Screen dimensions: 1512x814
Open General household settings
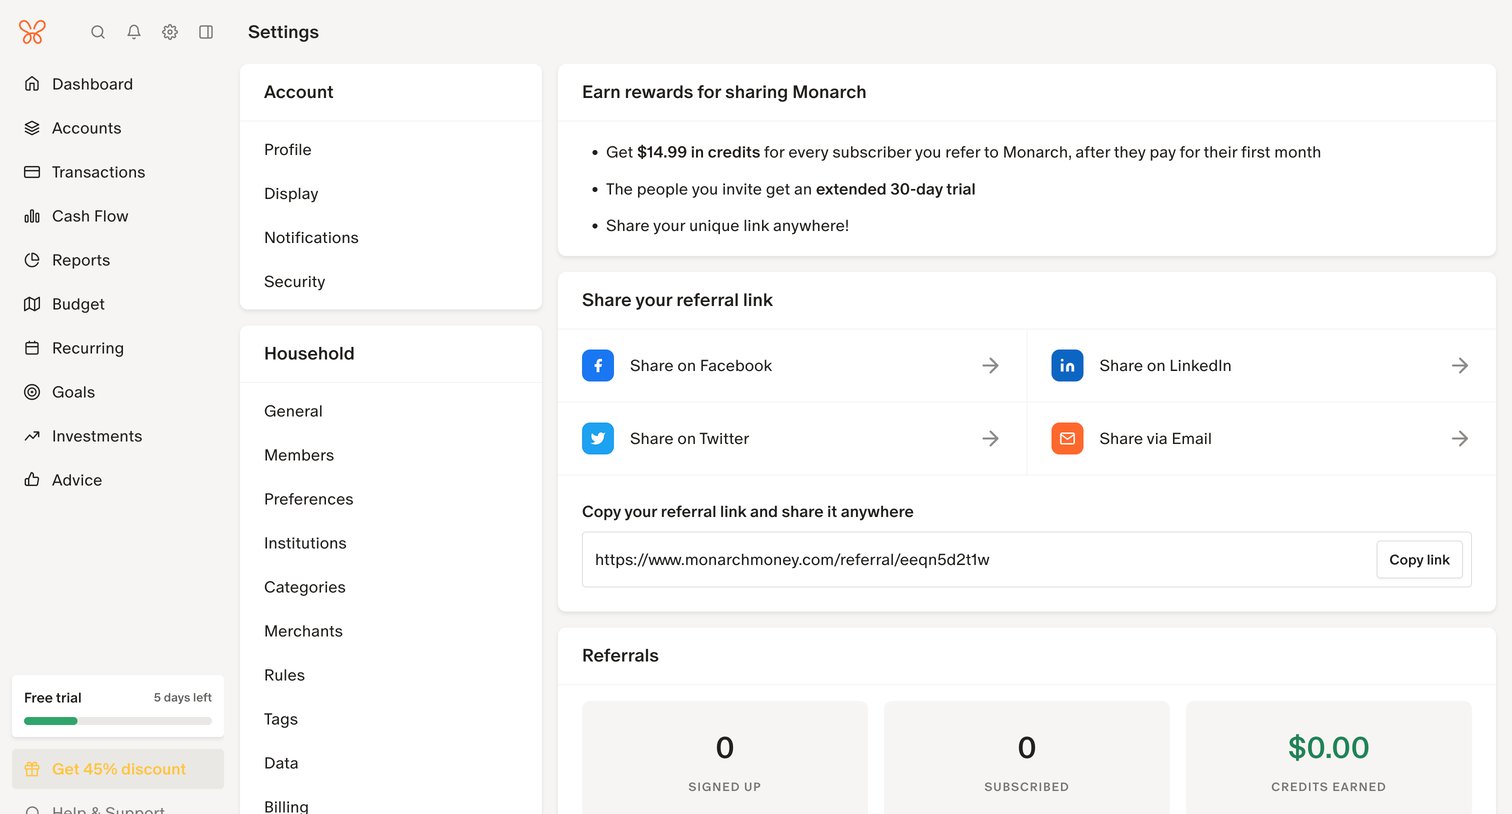tap(391, 411)
